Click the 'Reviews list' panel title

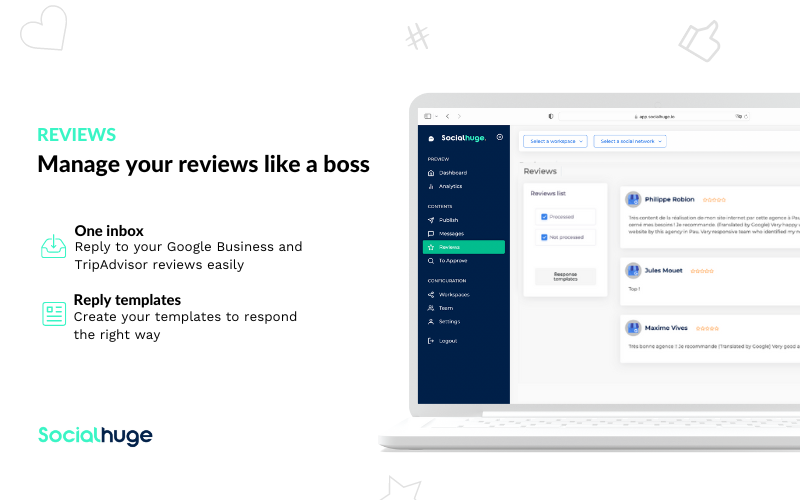tap(548, 193)
